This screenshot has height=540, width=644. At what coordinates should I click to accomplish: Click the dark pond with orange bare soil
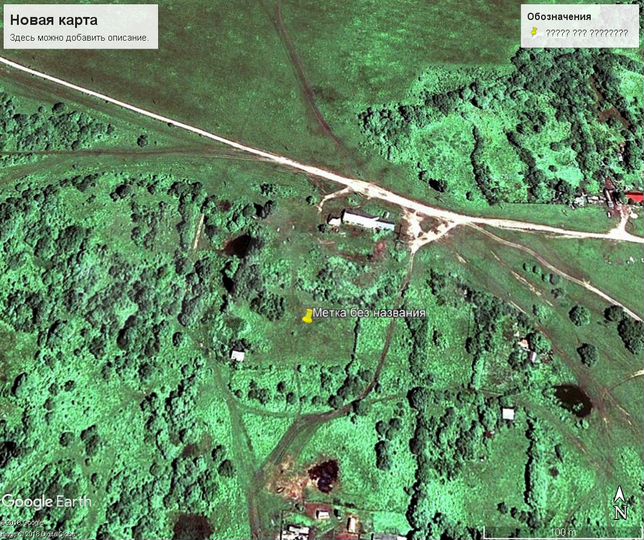321,475
